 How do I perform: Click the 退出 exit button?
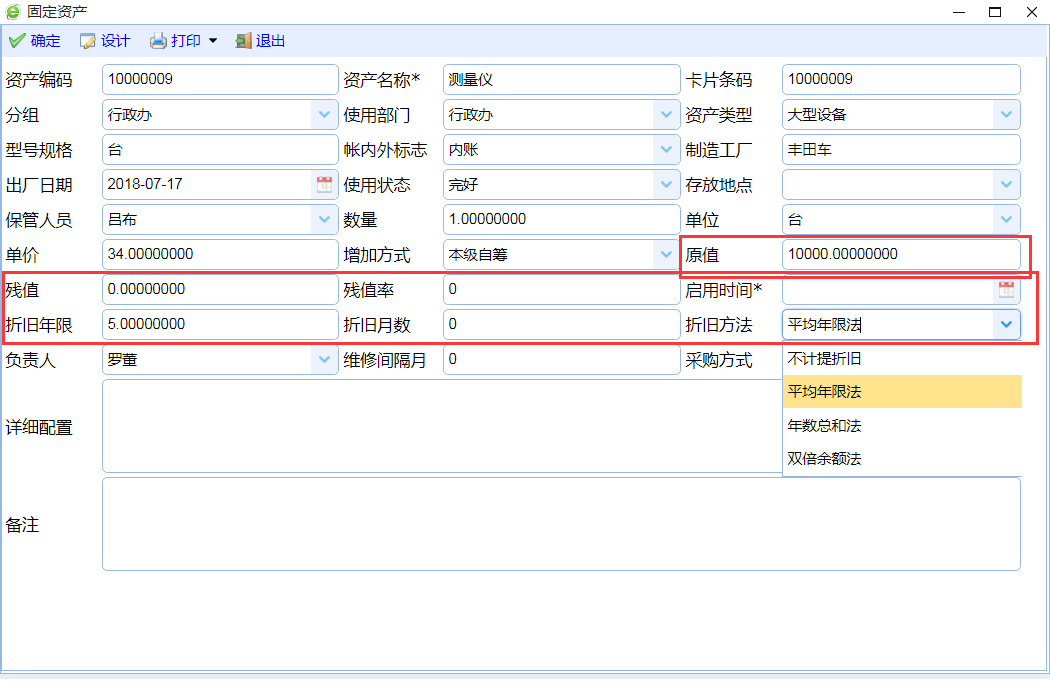pyautogui.click(x=260, y=41)
